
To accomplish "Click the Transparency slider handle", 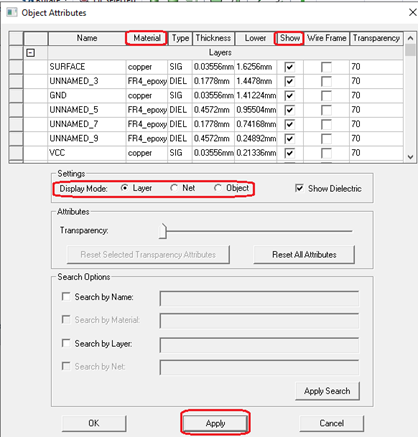I will (x=163, y=231).
